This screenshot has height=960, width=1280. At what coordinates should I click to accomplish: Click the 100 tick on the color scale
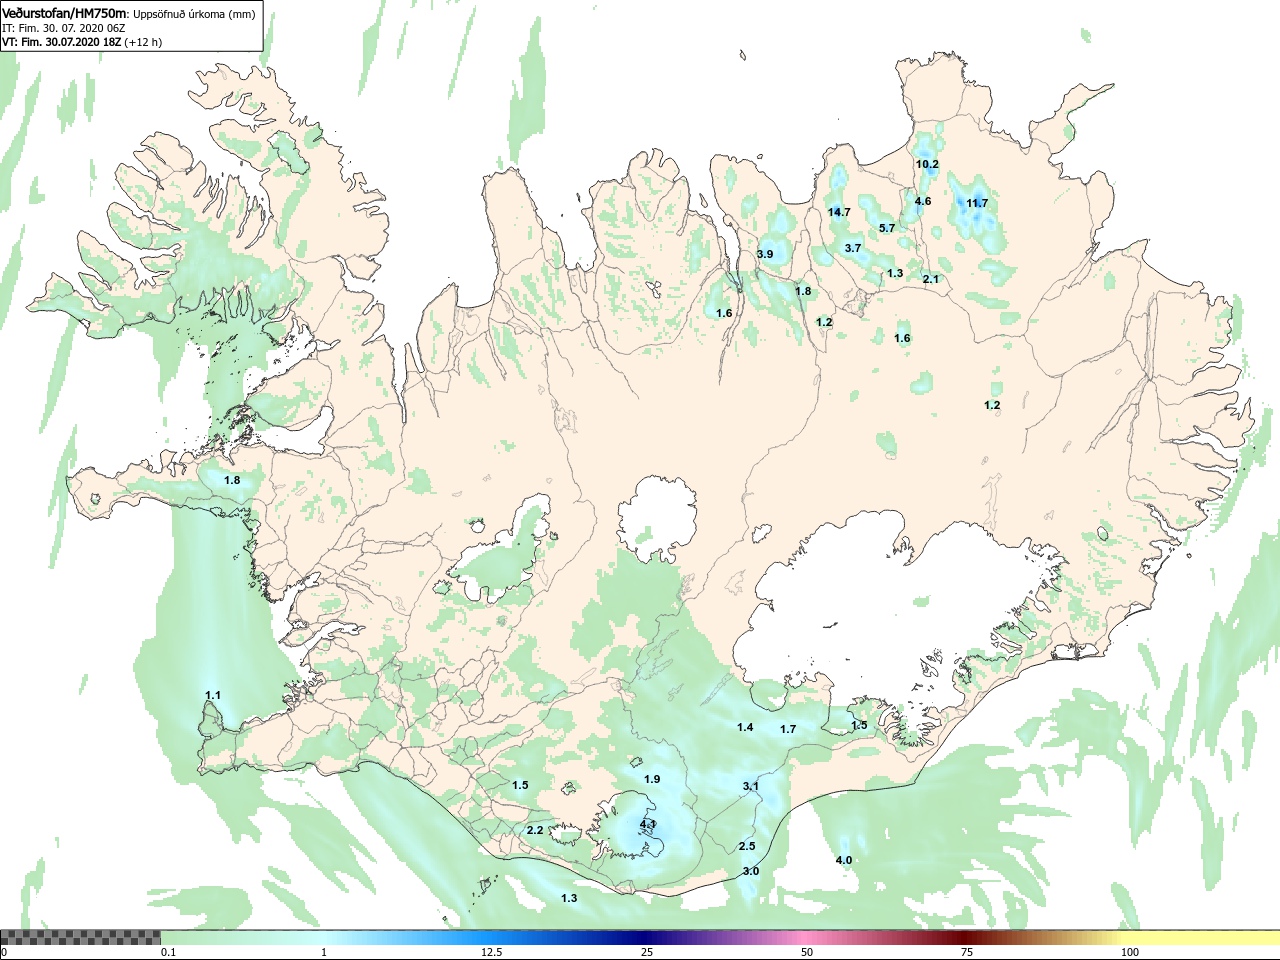[1130, 952]
